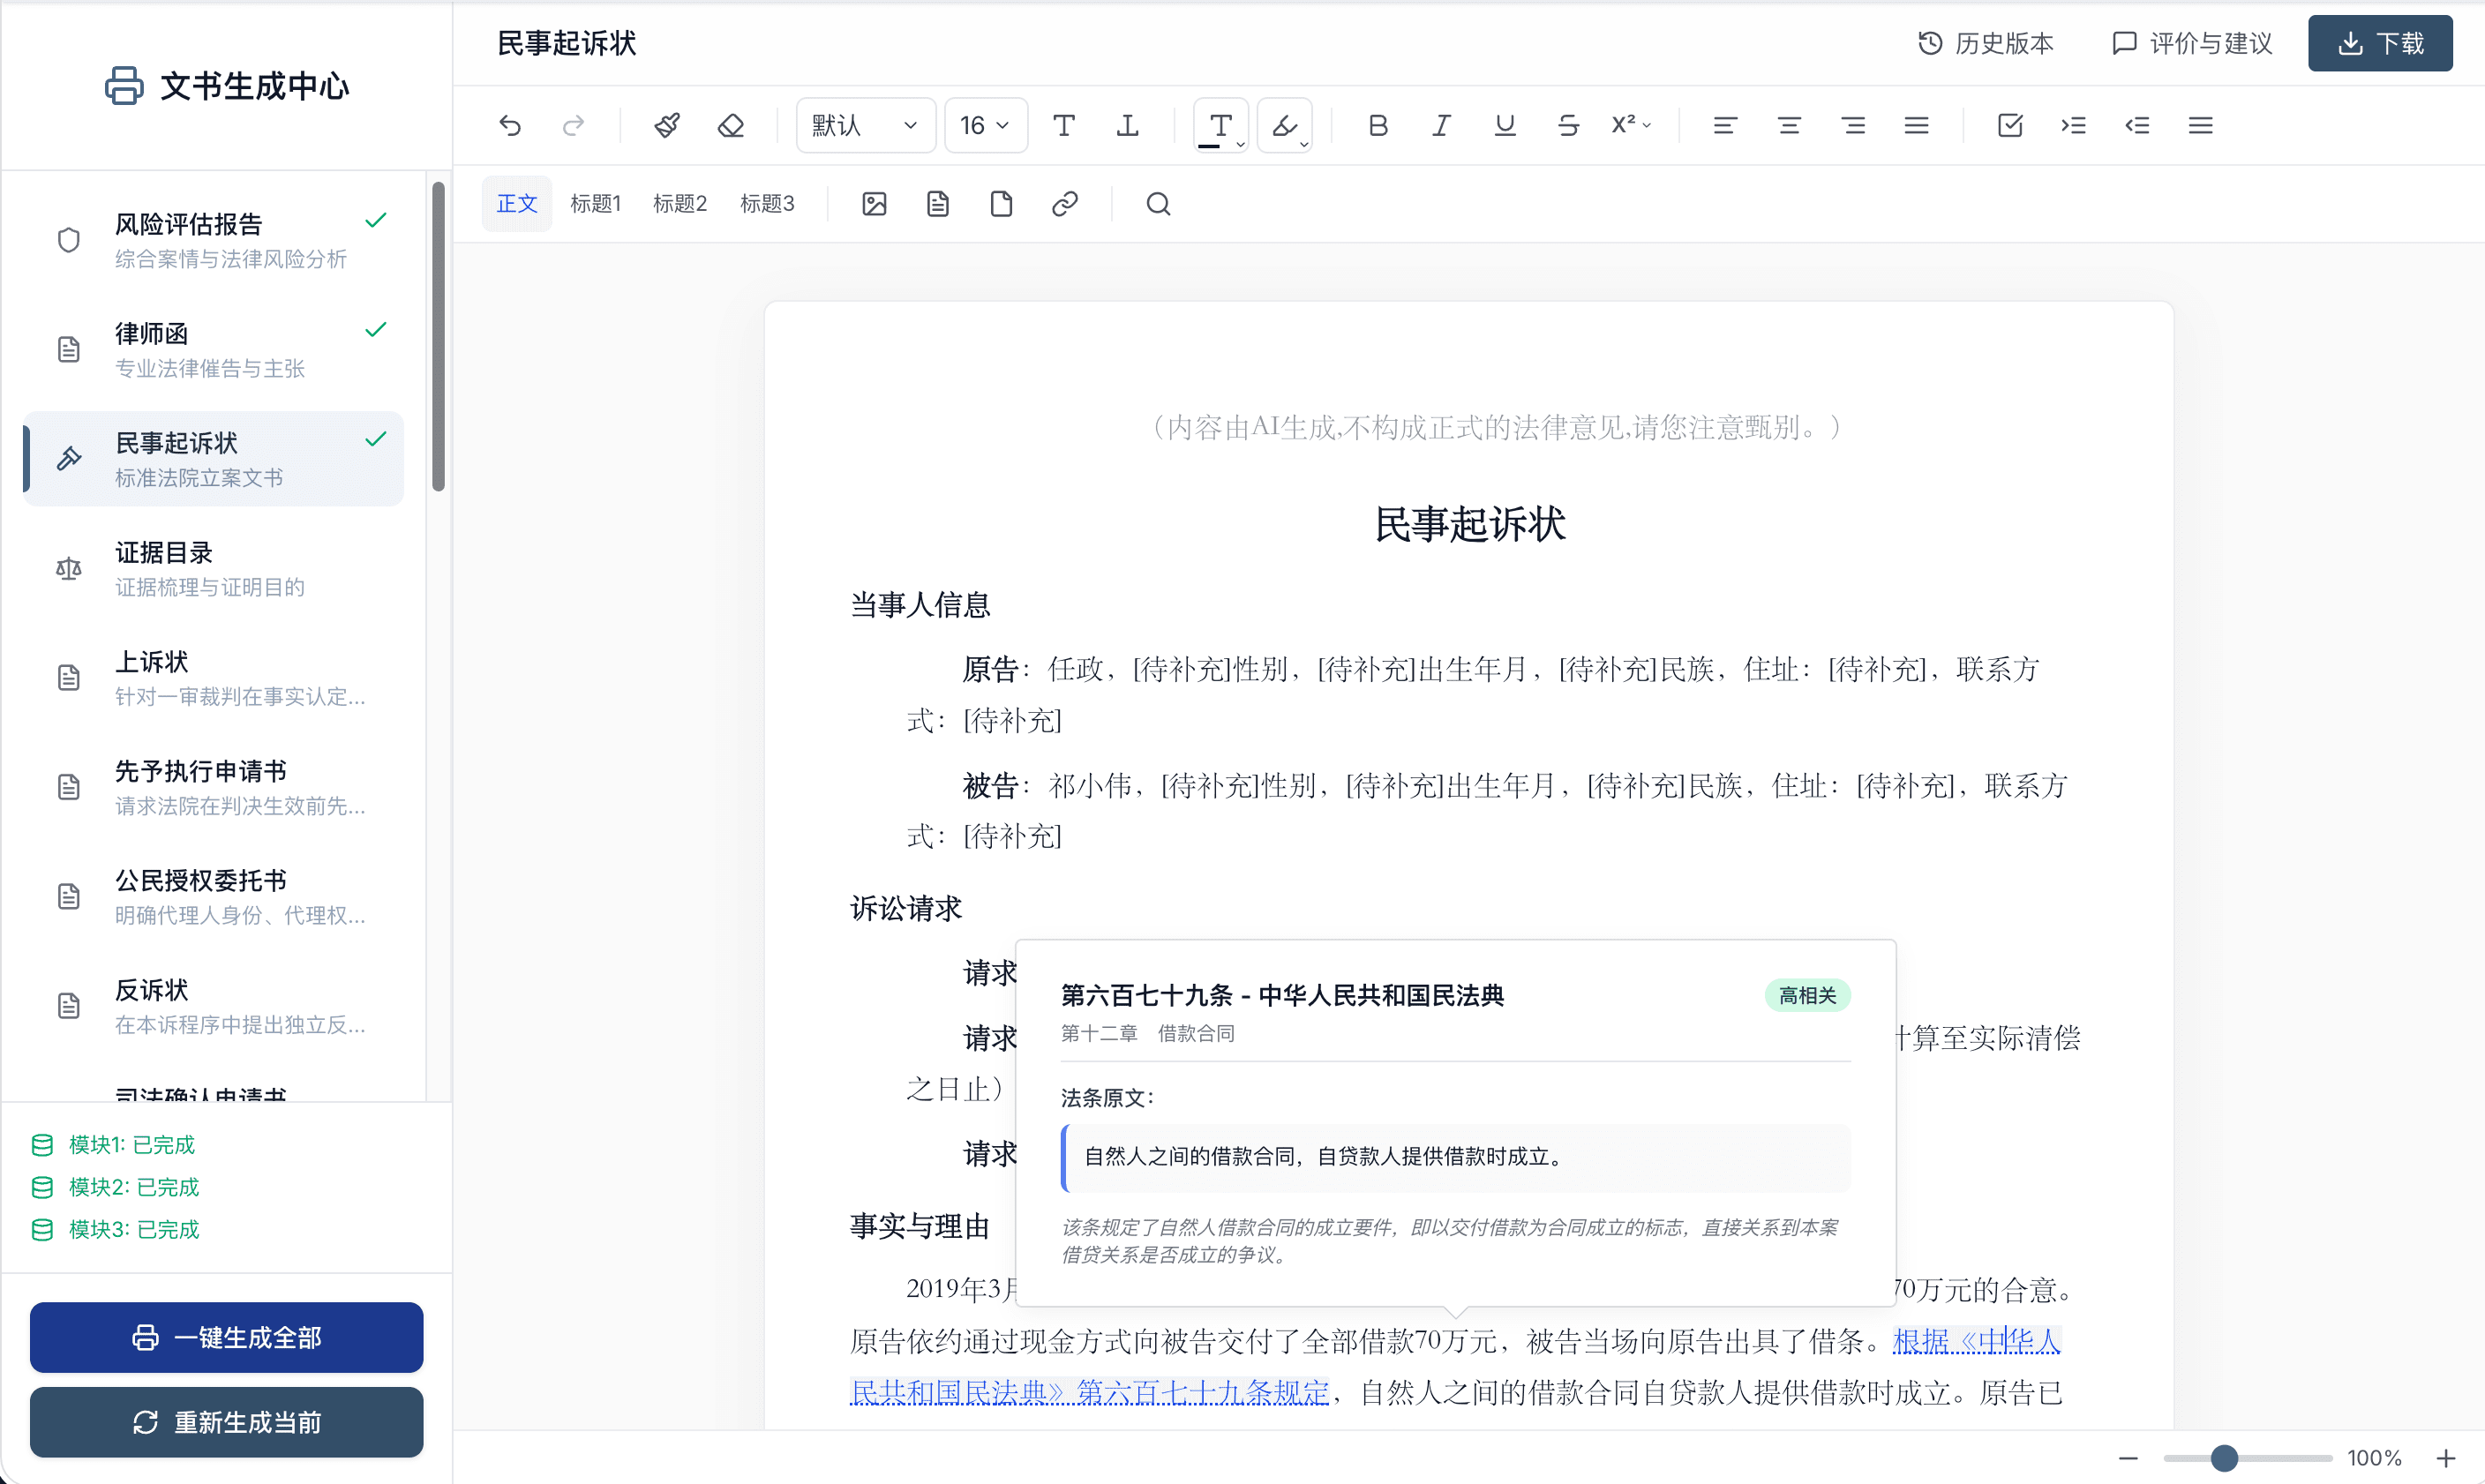Select the 正文 paragraph style

[x=517, y=204]
